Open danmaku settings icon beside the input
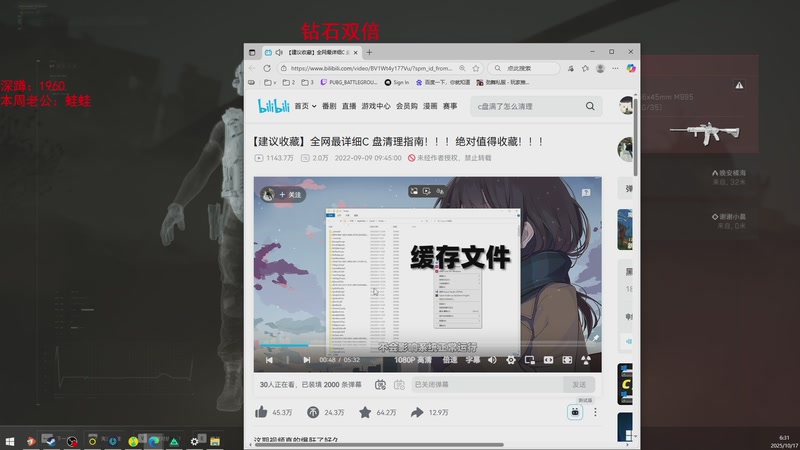 (x=399, y=385)
